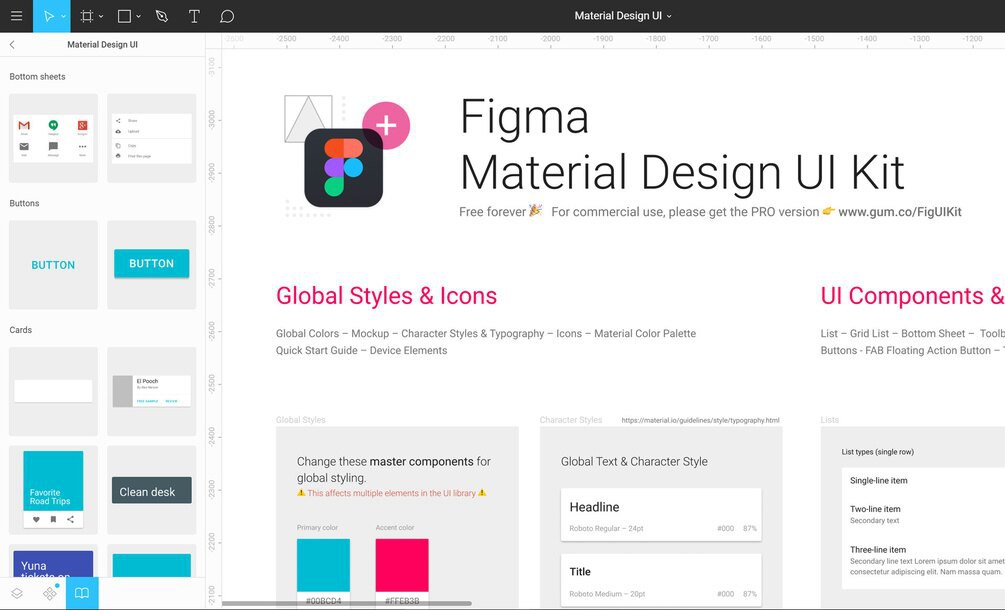Select the Favorite Road Trips card
Screen dimensions: 1005x610
click(53, 490)
